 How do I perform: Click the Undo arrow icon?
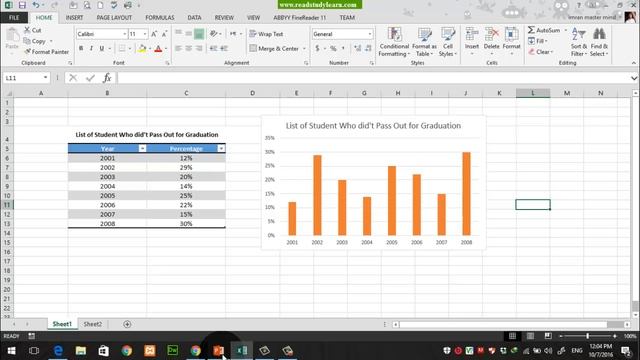[x=36, y=5]
